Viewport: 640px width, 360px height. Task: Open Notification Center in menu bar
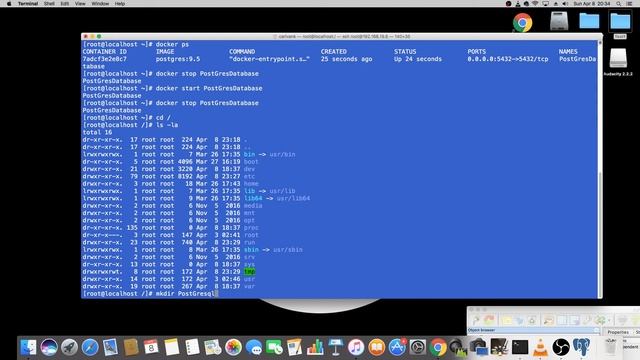(x=630, y=3)
